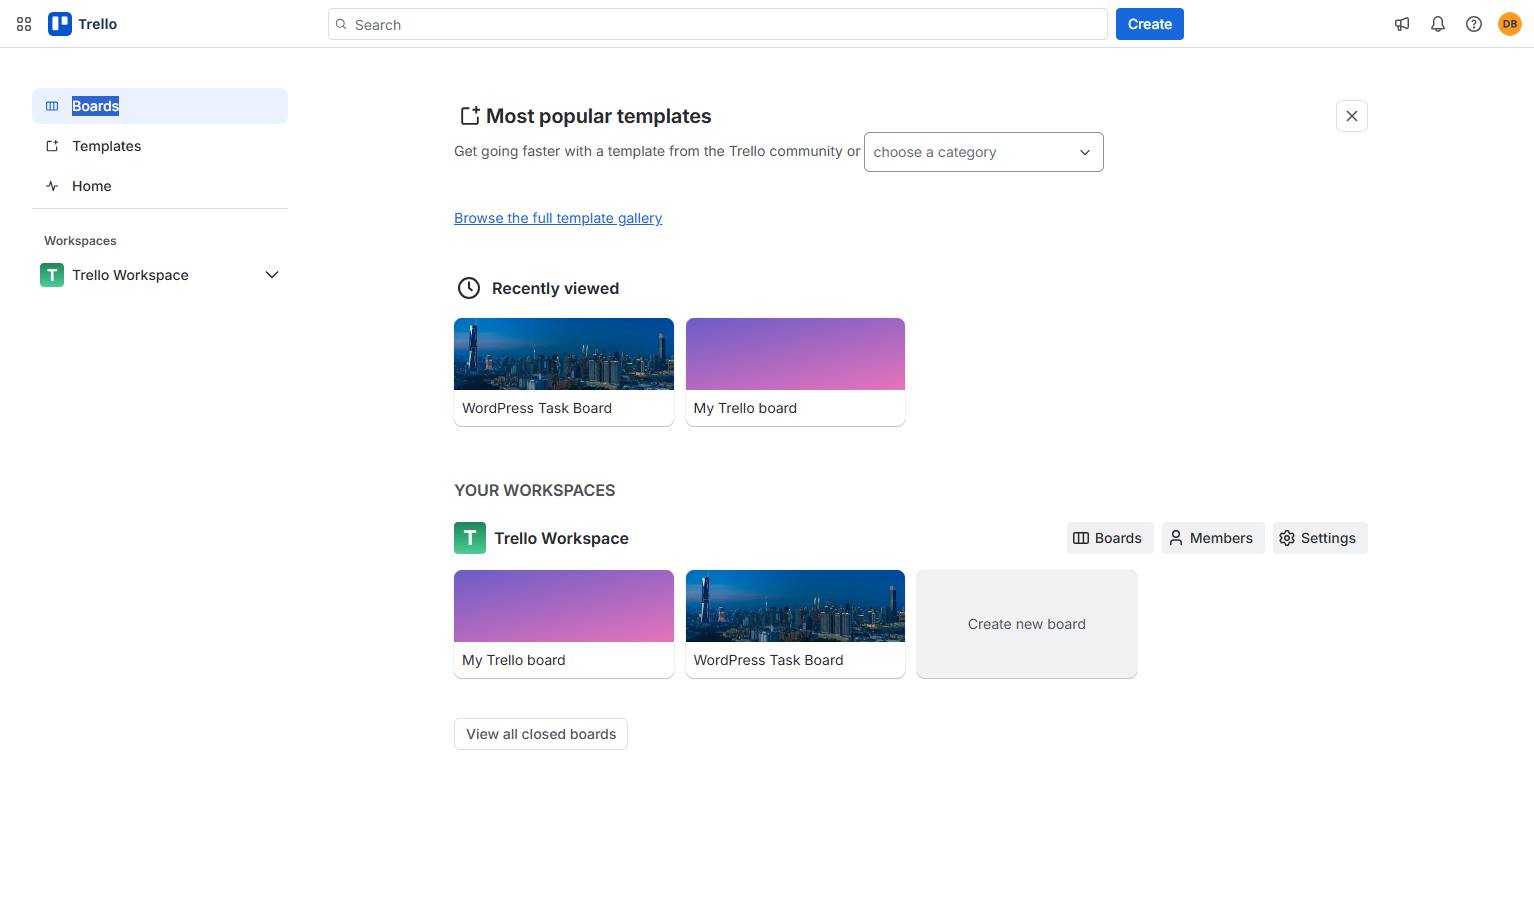Select Trello Workspace in the sidebar

(x=160, y=275)
